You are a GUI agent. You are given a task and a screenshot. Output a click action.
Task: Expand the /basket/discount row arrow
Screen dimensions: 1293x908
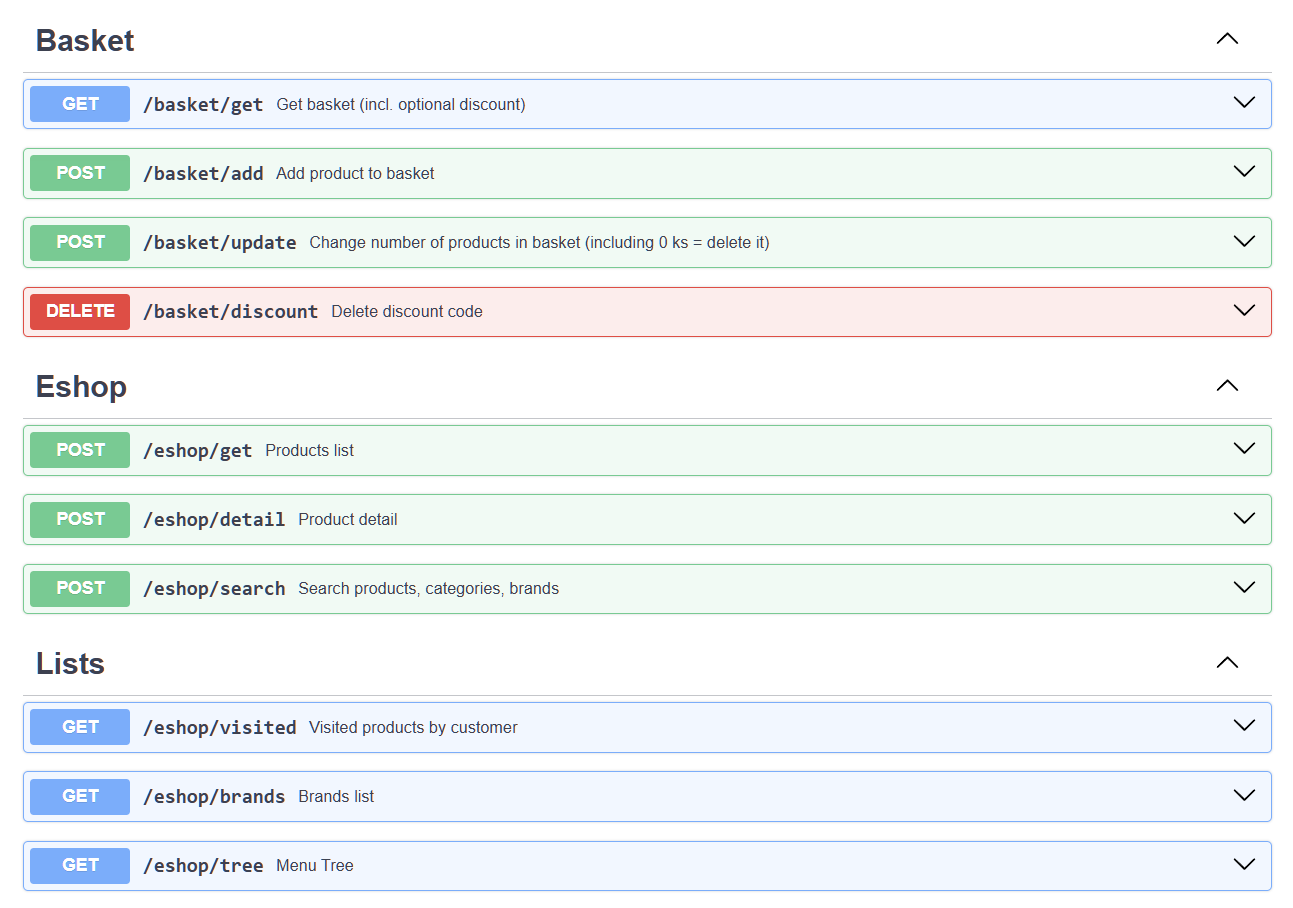click(x=1244, y=311)
